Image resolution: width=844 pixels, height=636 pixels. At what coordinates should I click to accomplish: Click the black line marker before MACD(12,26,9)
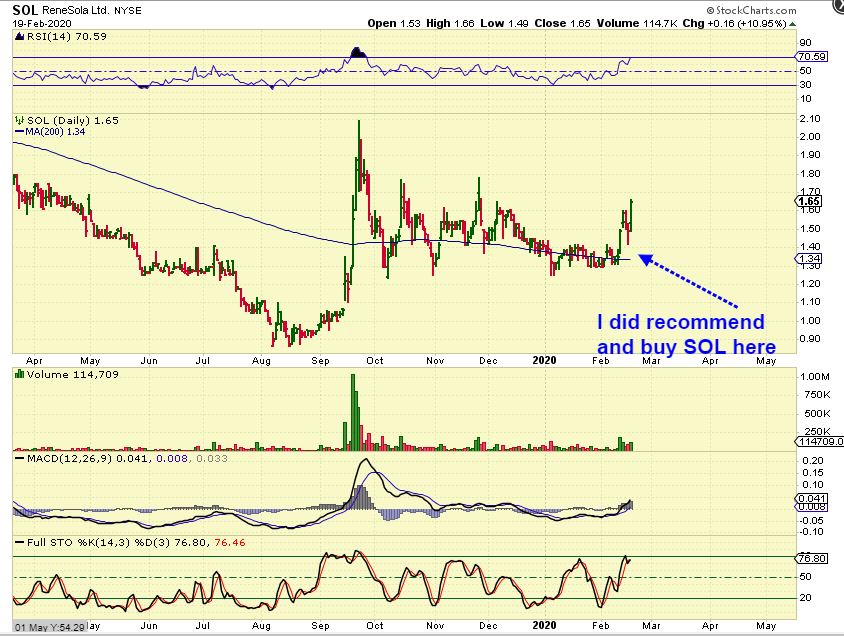tap(19, 459)
